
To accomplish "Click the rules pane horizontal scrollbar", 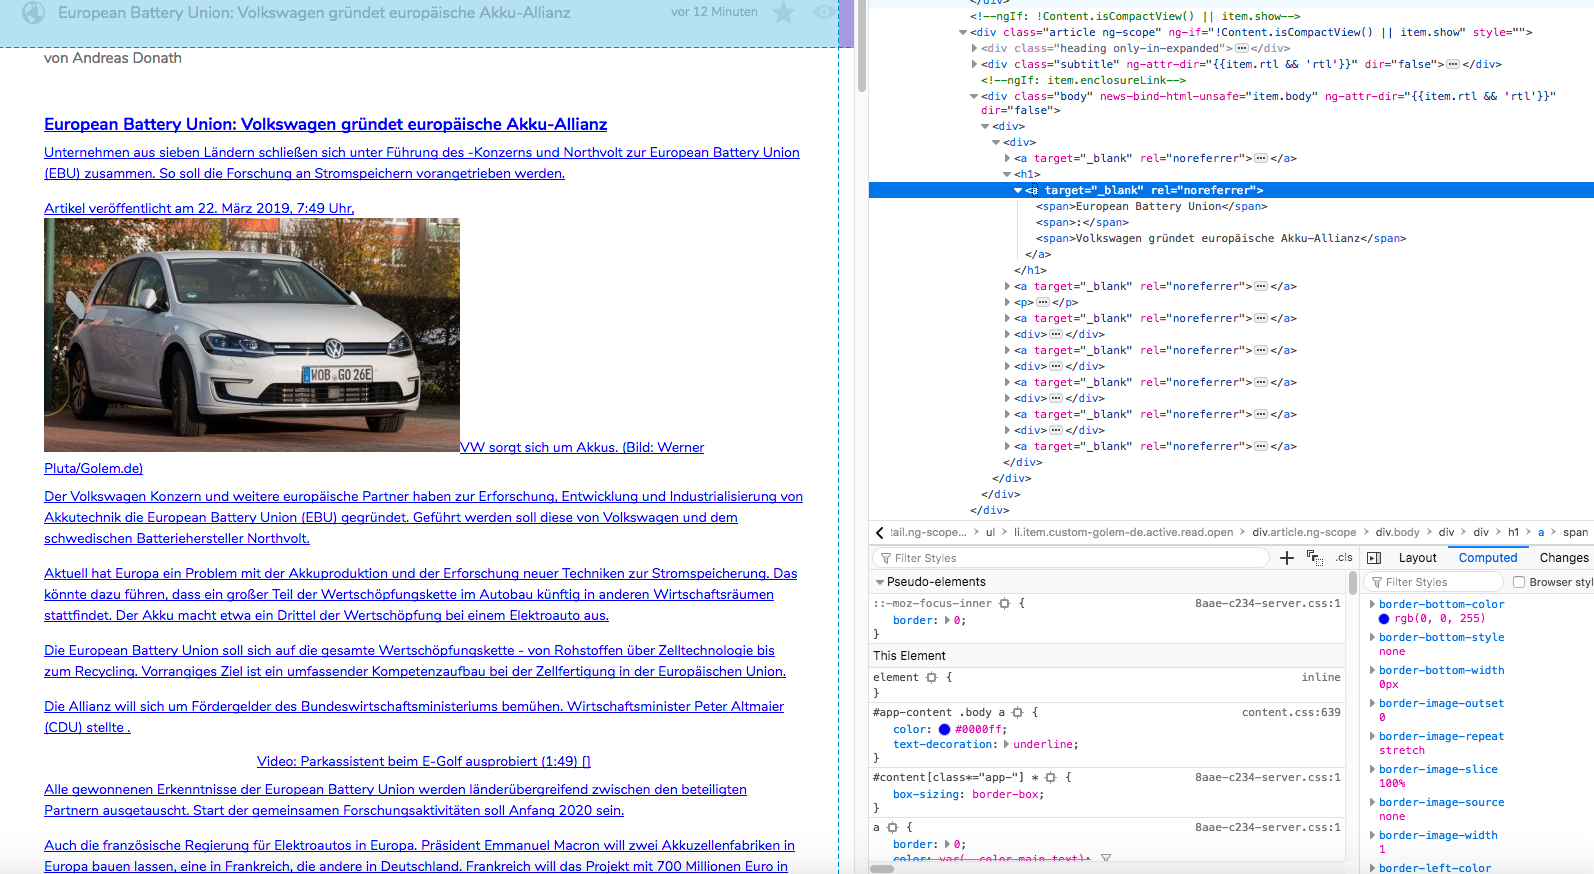I will click(882, 869).
